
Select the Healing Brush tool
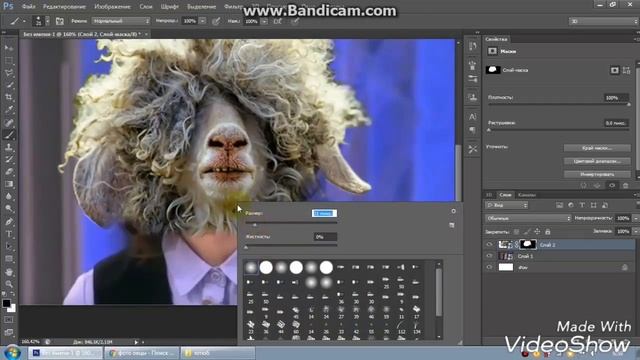pos(9,122)
